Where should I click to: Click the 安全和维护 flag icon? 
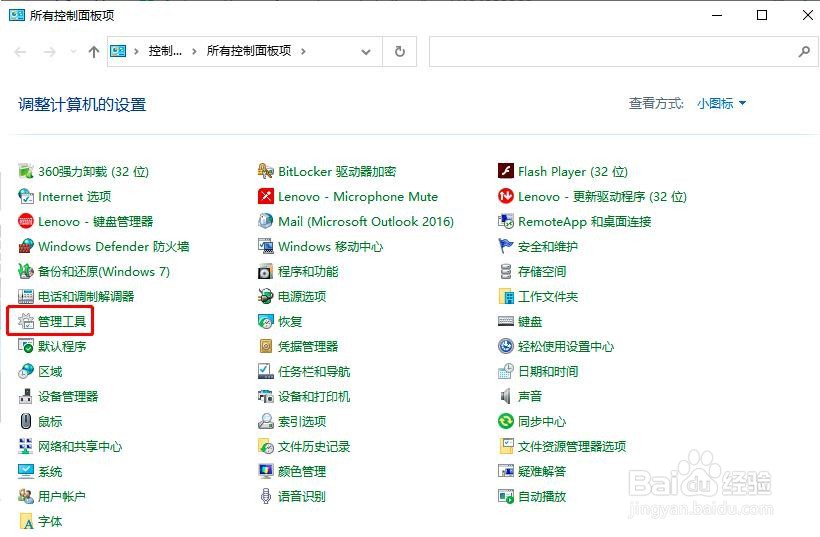coord(506,246)
